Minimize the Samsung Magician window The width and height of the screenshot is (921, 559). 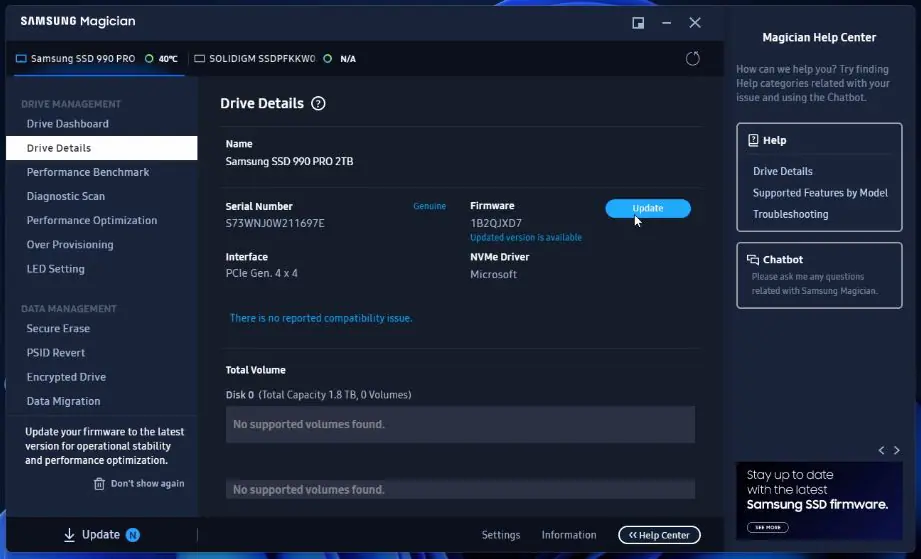(666, 23)
